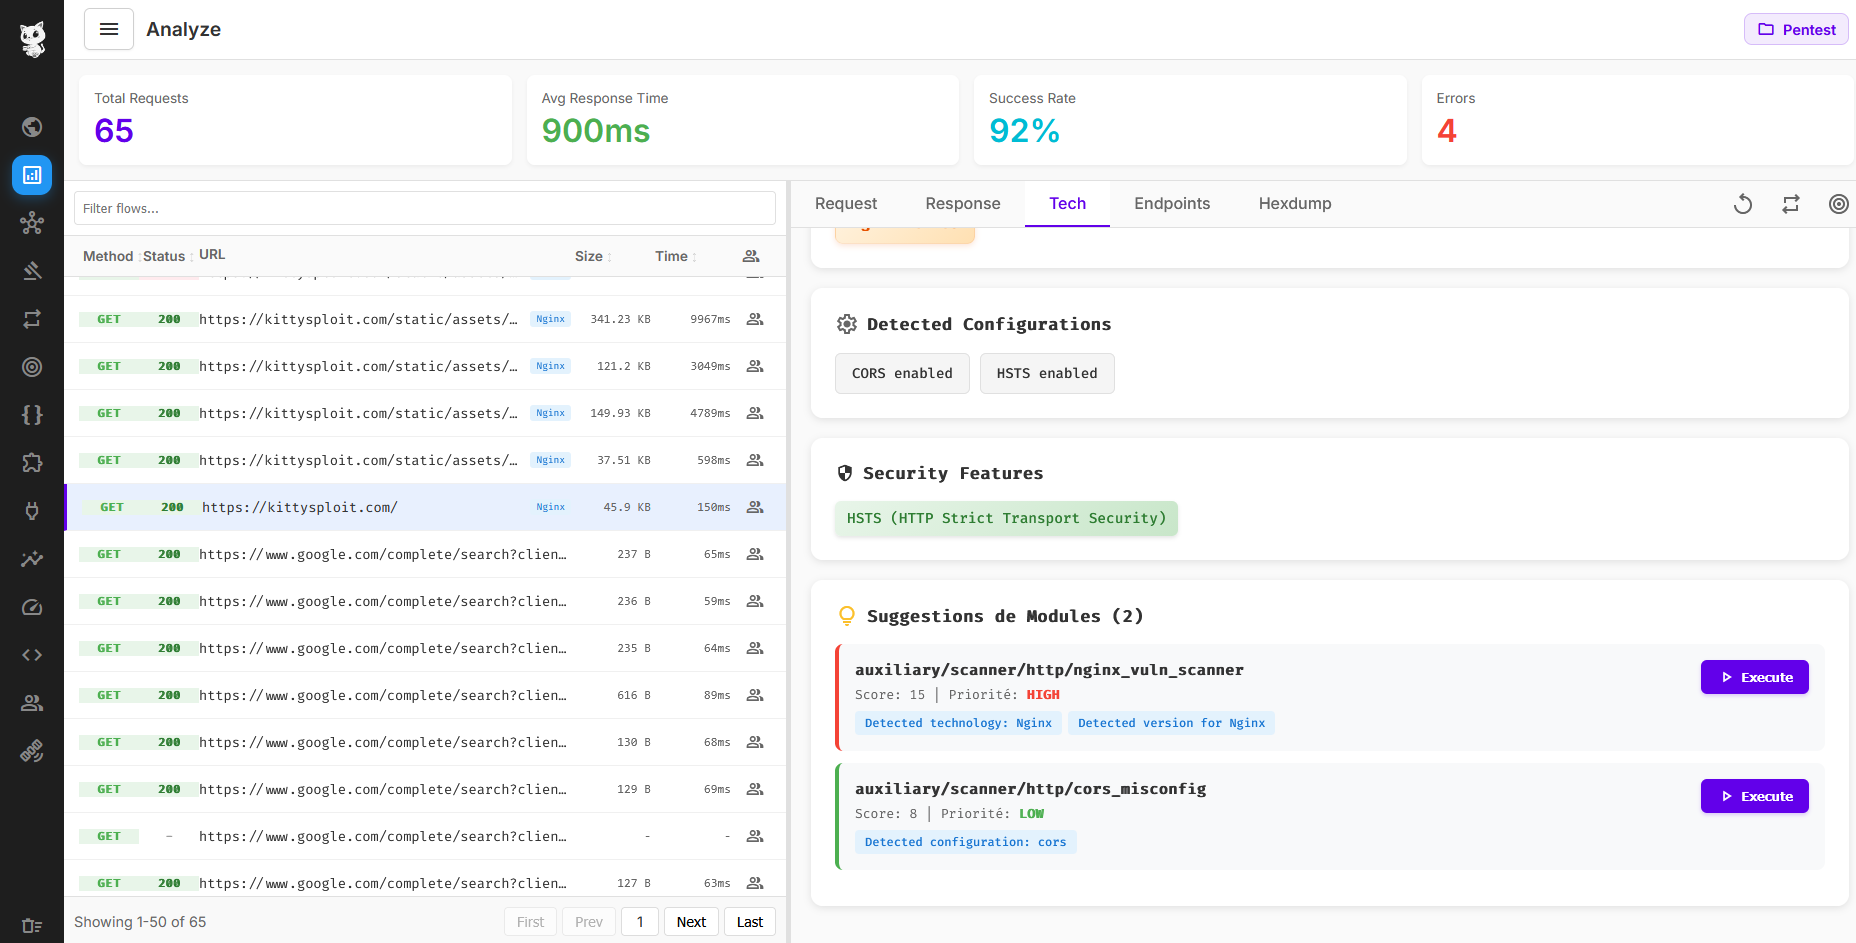Image resolution: width=1856 pixels, height=943 pixels.
Task: Open the puzzle piece extensions icon
Action: tap(32, 463)
